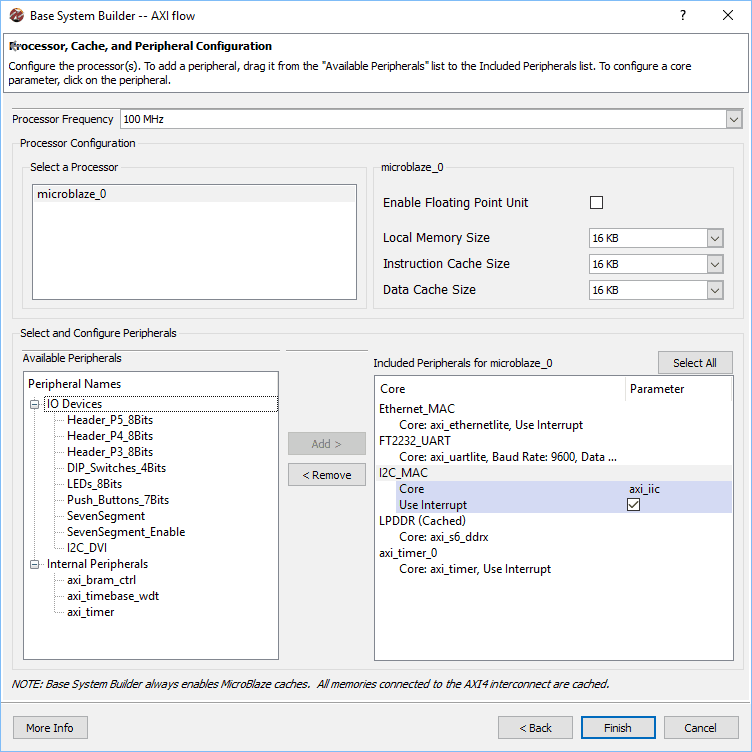This screenshot has height=752, width=752.
Task: Select microblaze_0 in the processor list
Action: [71, 194]
